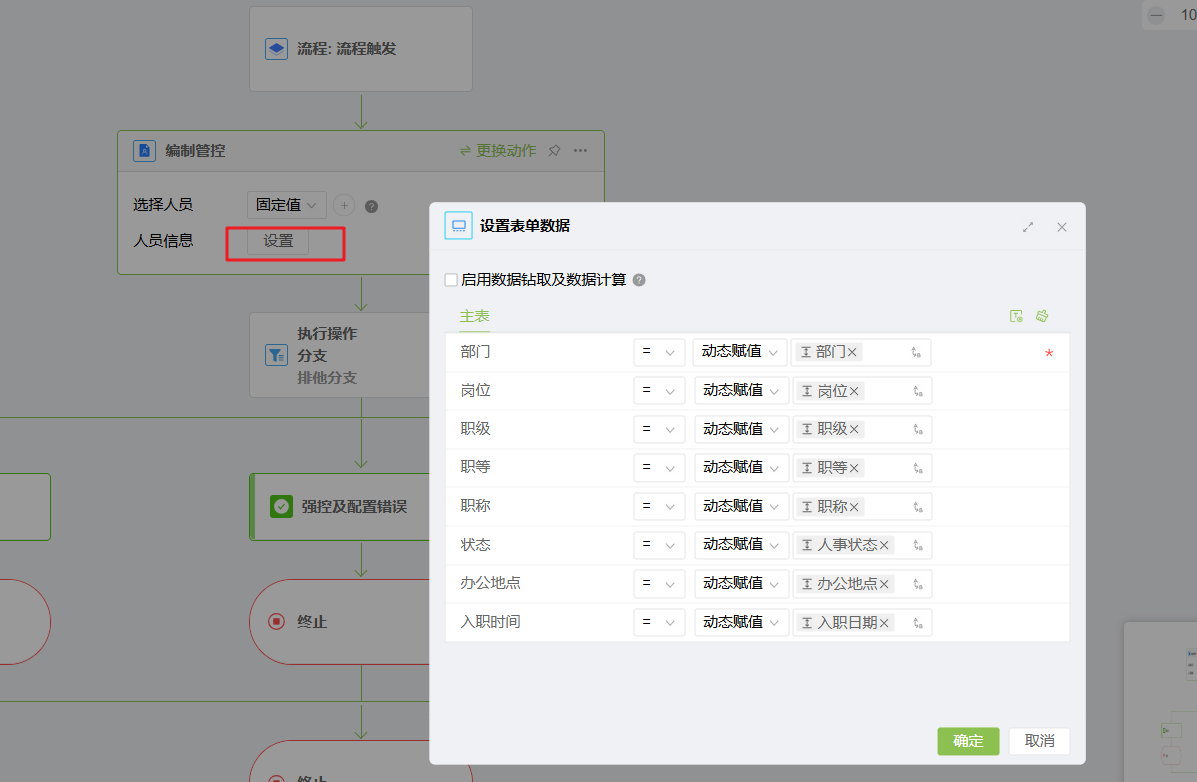The height and width of the screenshot is (782, 1197).
Task: Click the field picker icon in 职等 row
Action: pos(918,468)
